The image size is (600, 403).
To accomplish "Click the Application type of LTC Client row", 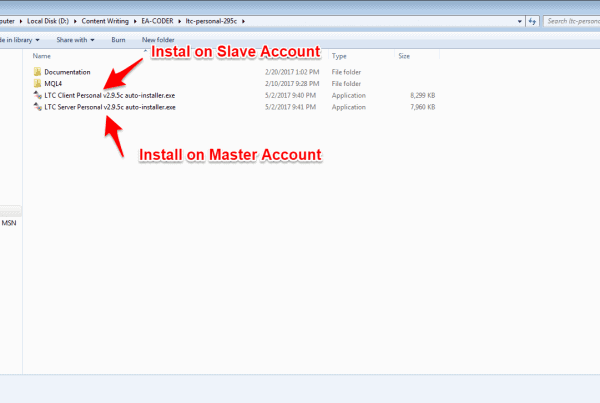I will point(349,95).
